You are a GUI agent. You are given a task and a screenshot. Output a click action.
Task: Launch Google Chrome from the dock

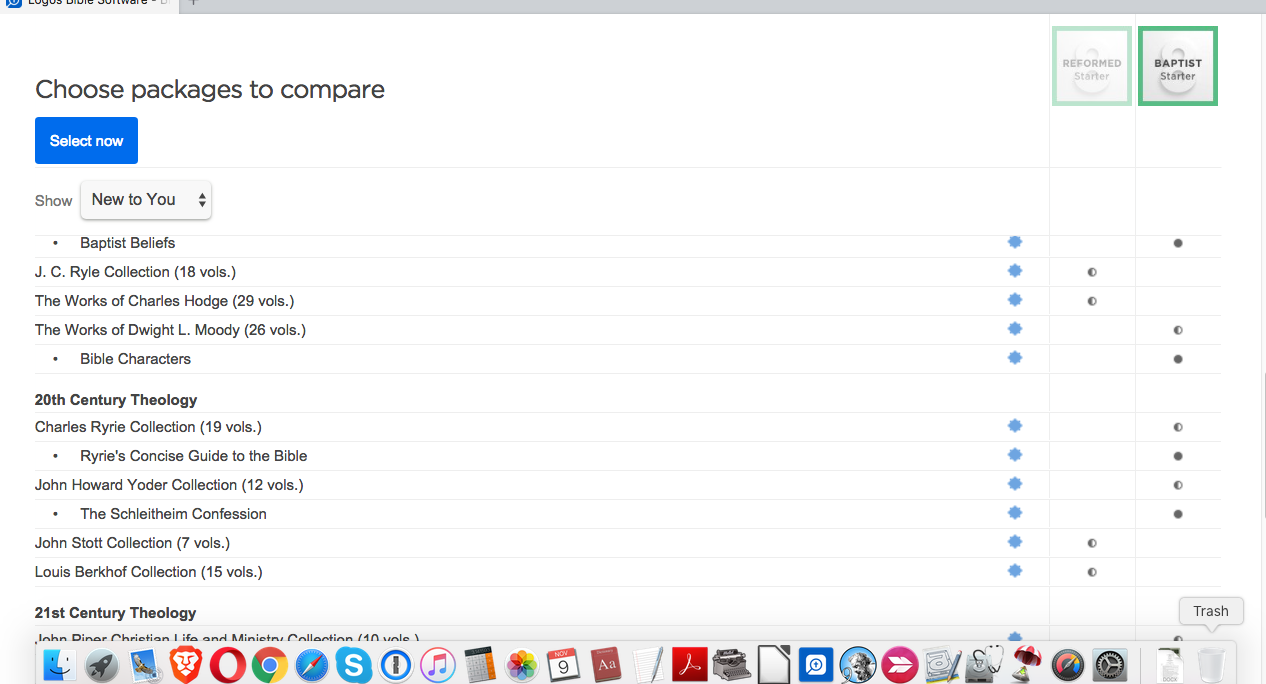tap(270, 664)
